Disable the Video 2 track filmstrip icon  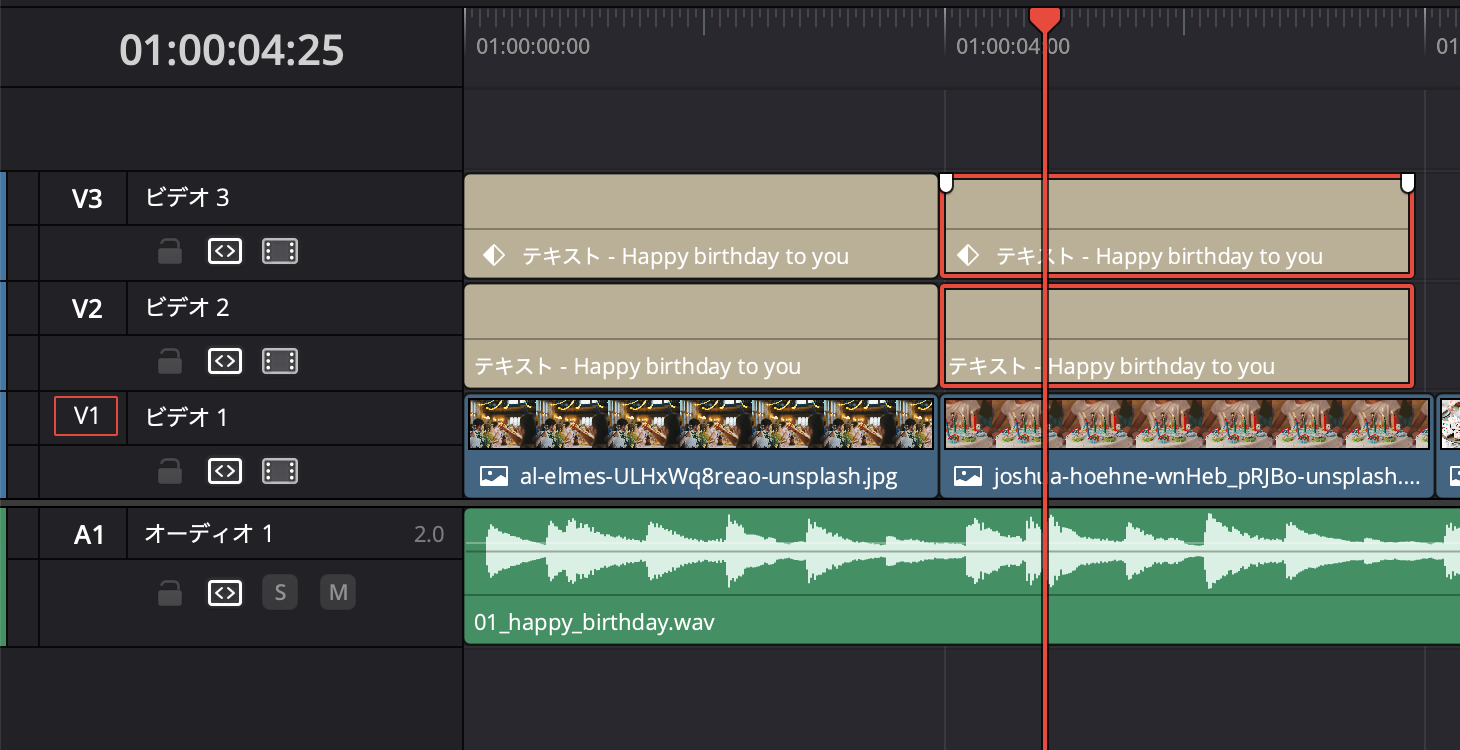[x=280, y=361]
